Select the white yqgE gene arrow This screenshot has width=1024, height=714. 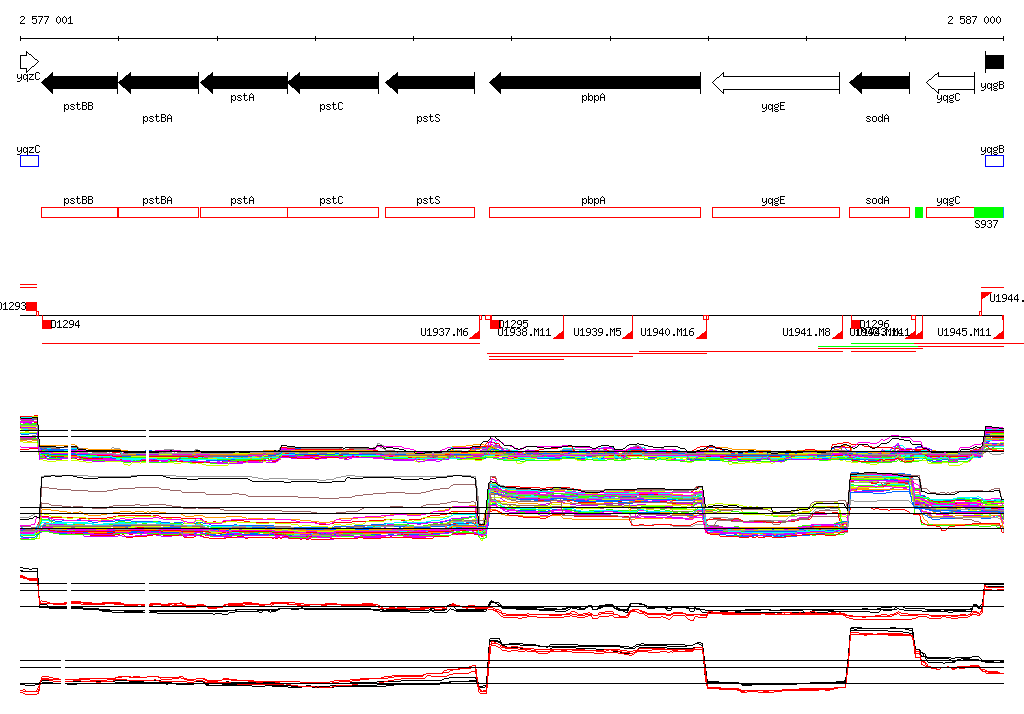click(776, 83)
